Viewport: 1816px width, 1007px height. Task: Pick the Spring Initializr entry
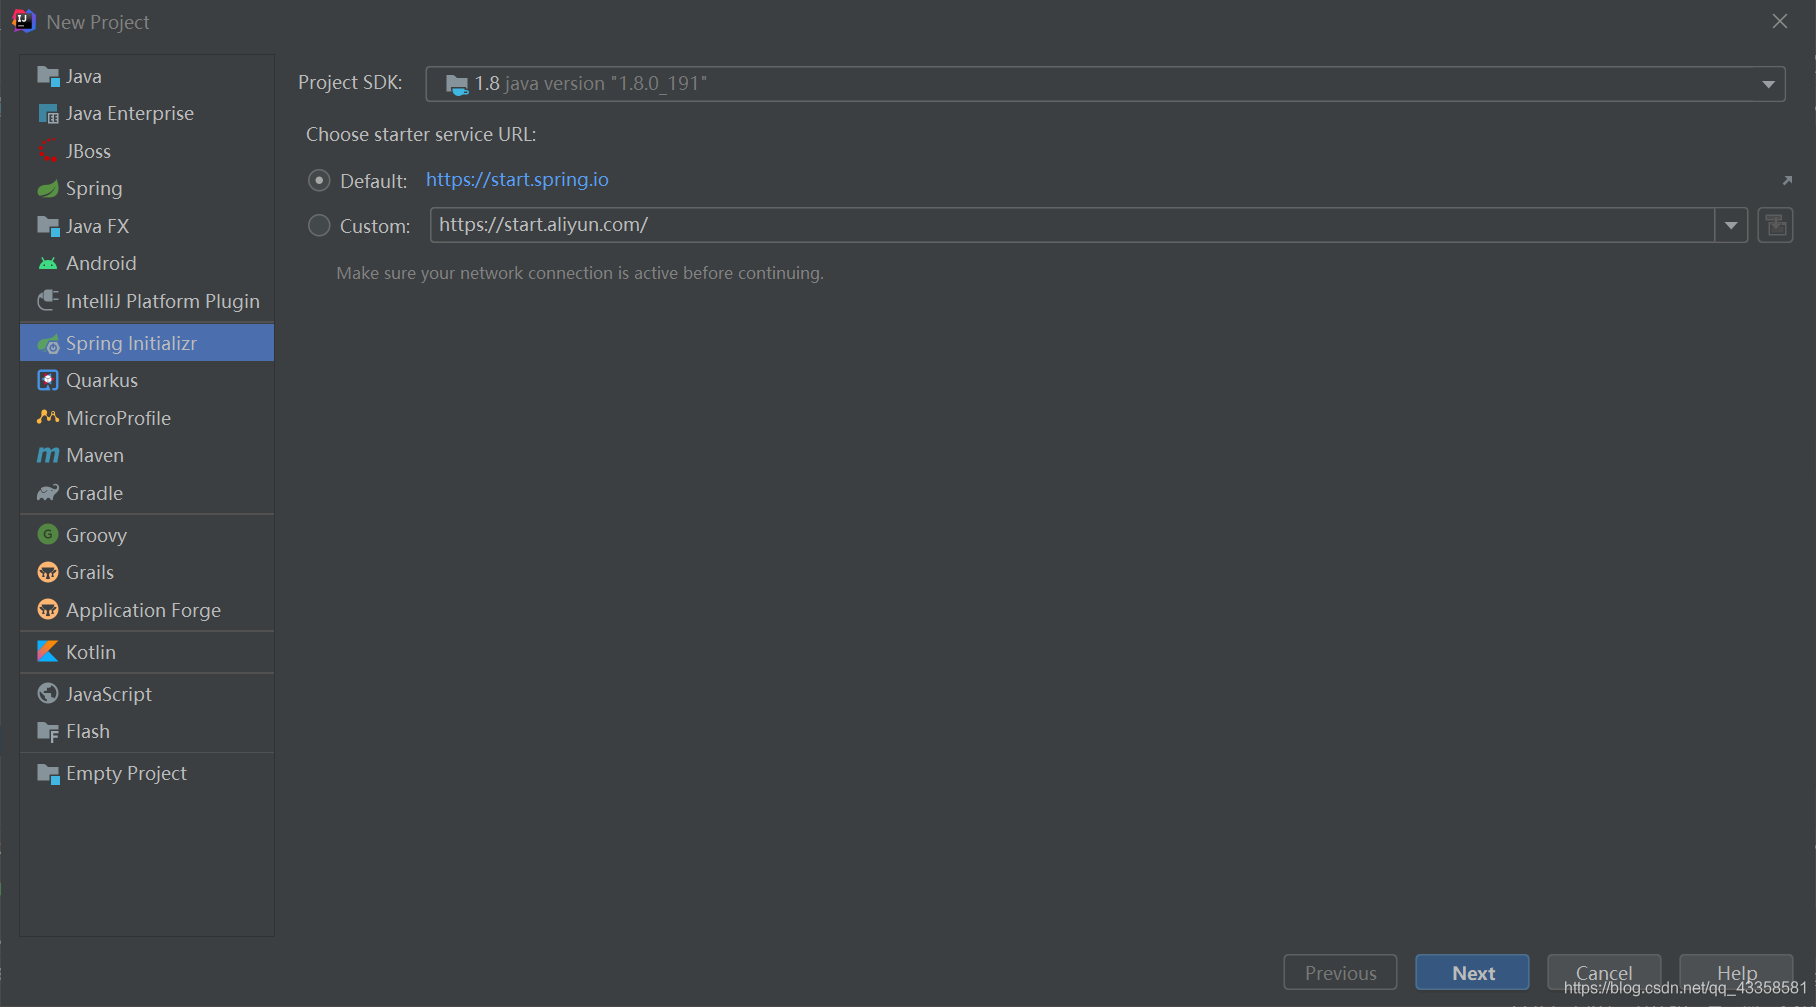(146, 343)
